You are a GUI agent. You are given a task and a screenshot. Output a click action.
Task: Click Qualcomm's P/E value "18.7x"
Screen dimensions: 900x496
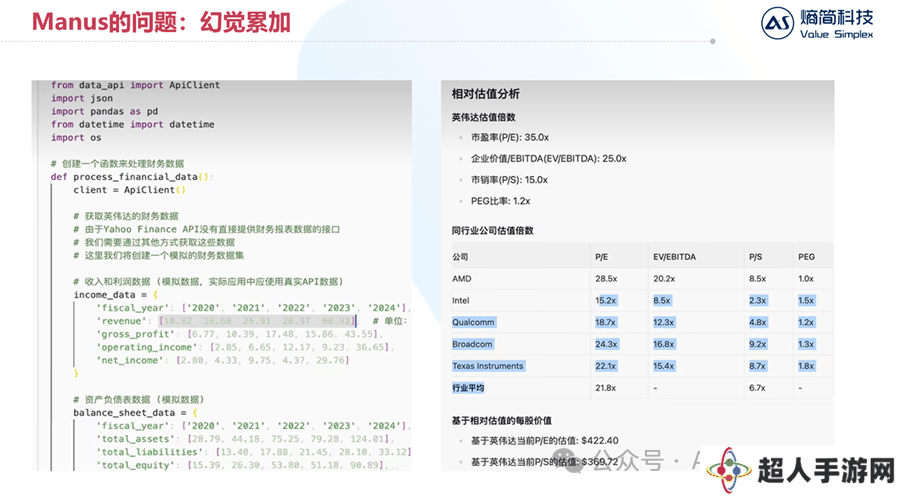point(606,322)
